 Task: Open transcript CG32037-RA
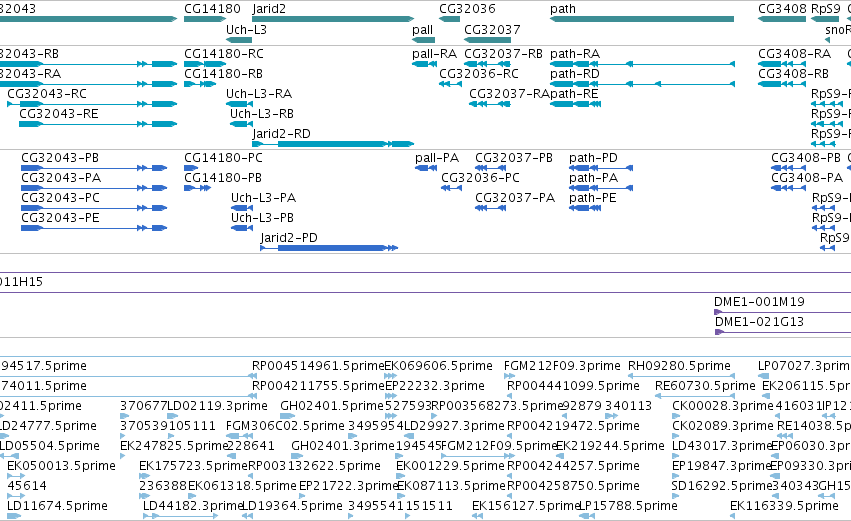490,104
